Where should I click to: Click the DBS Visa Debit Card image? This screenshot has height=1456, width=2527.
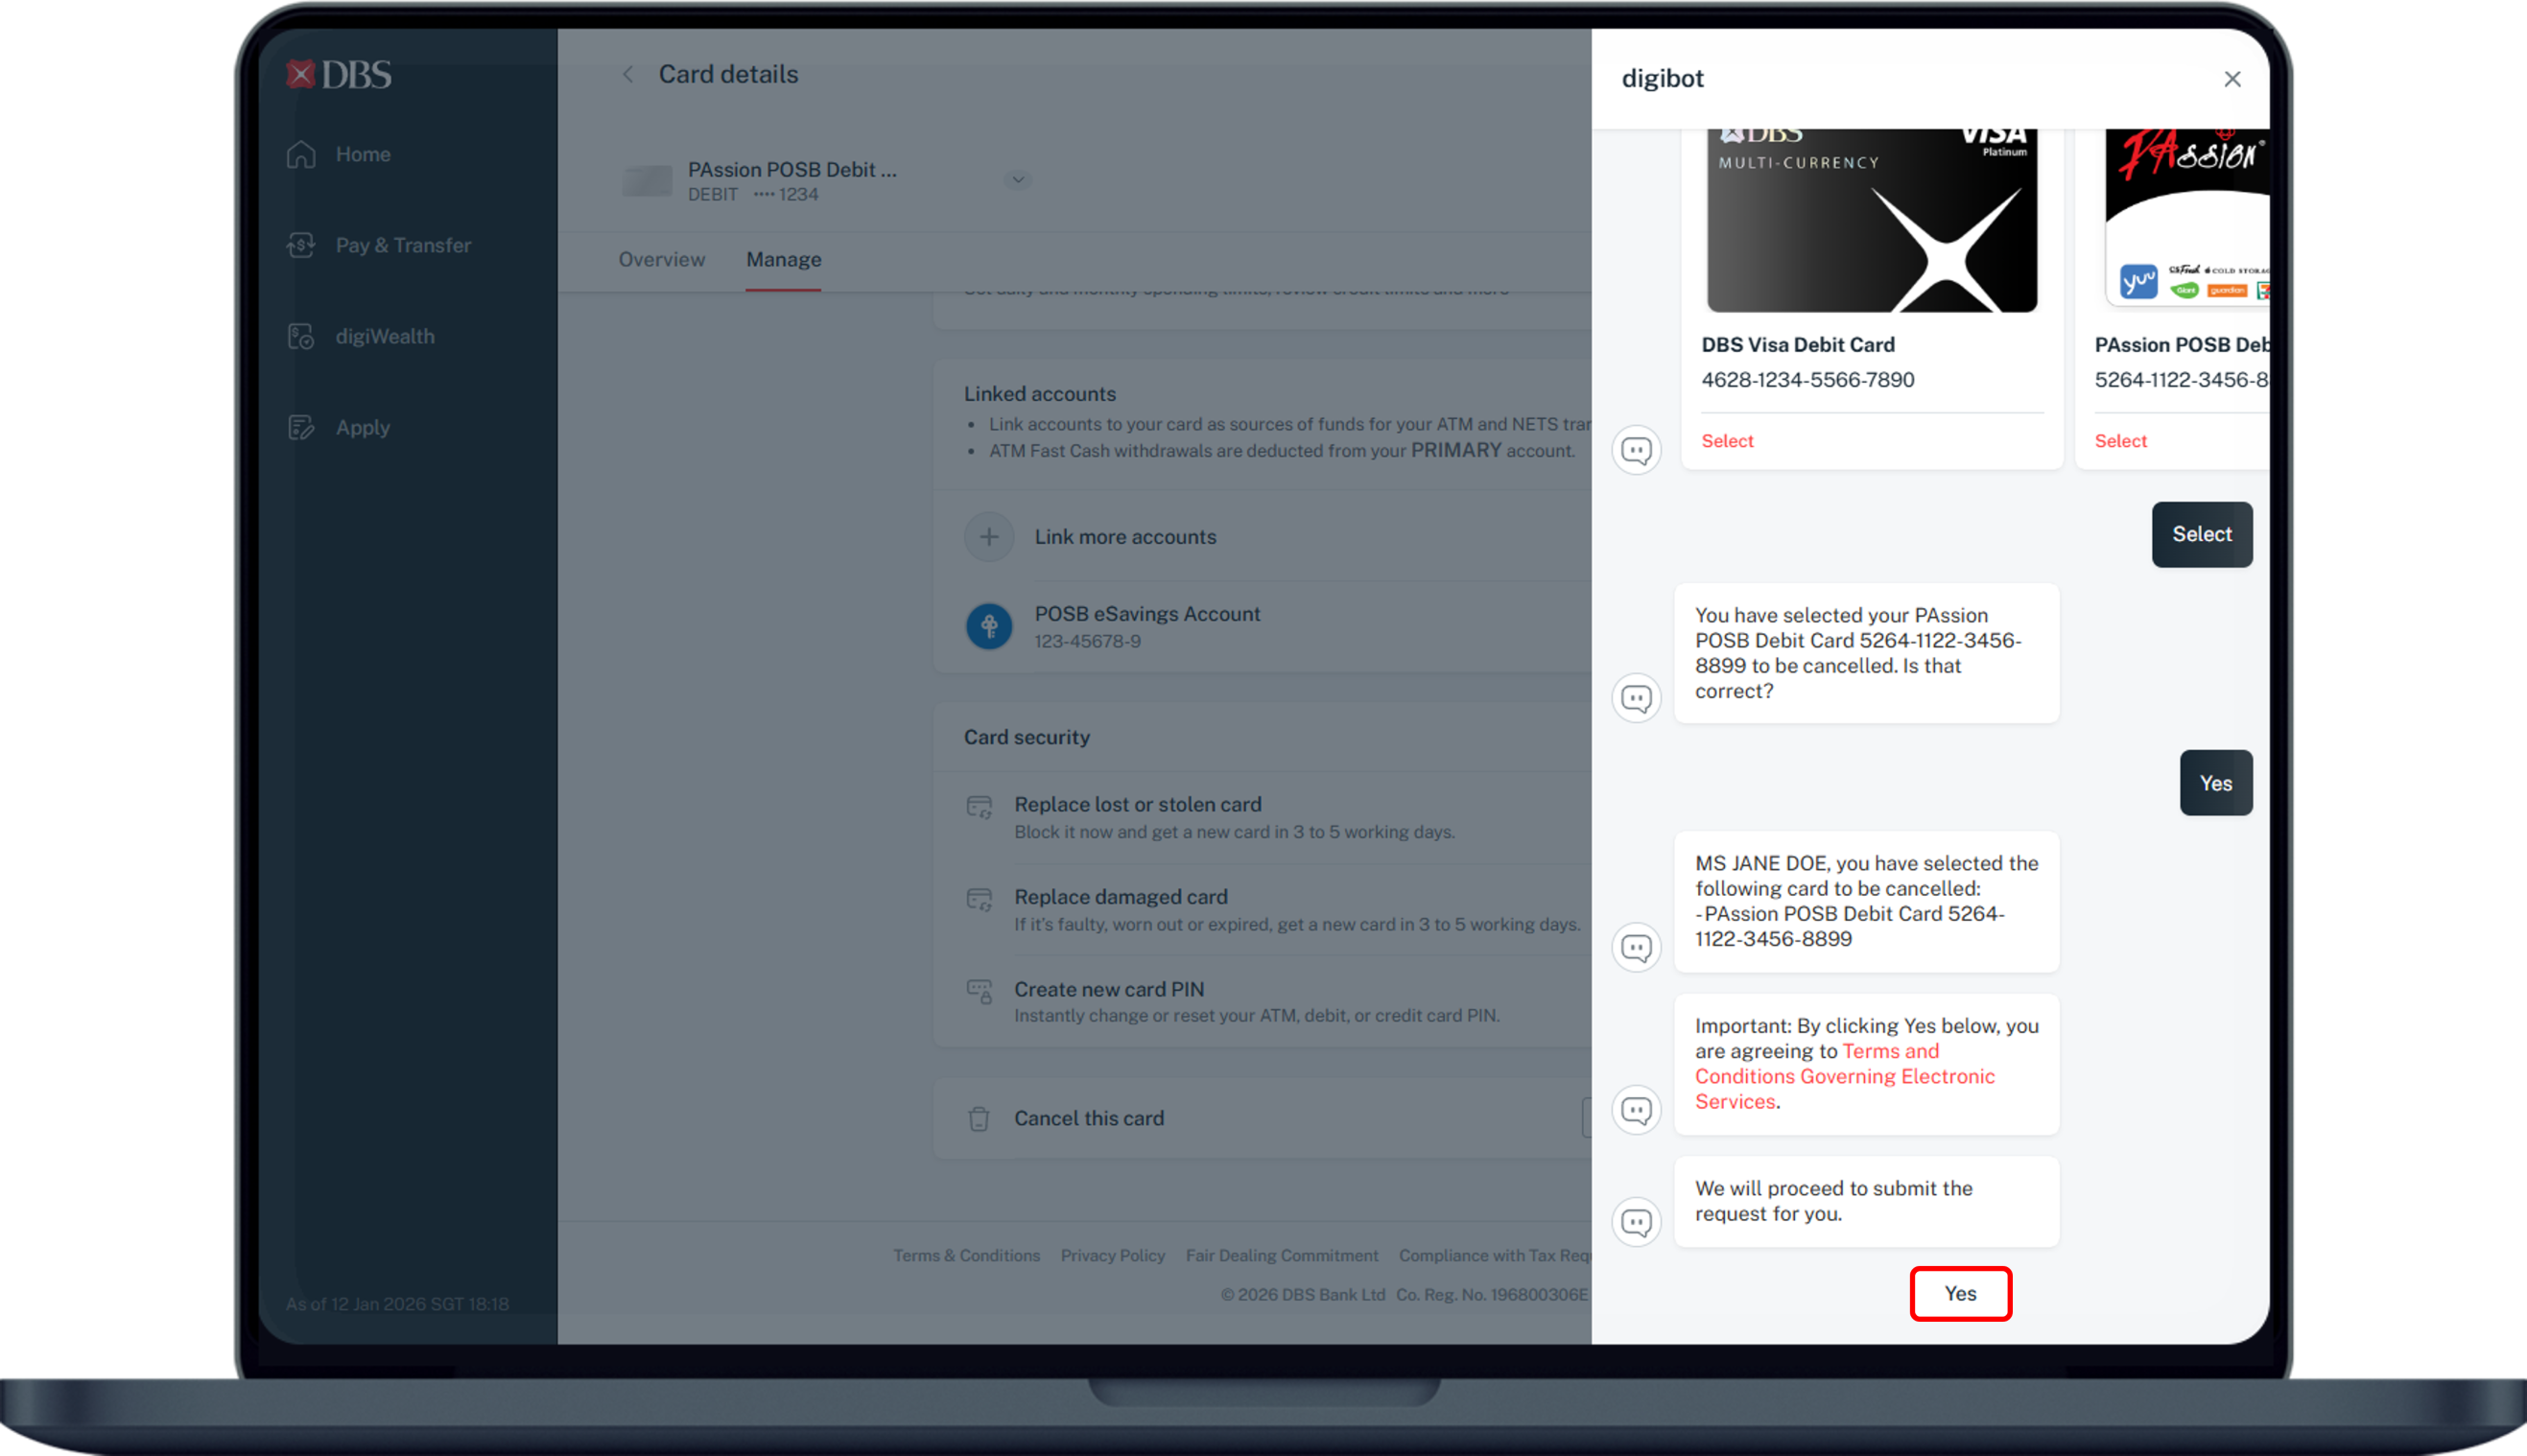1871,220
